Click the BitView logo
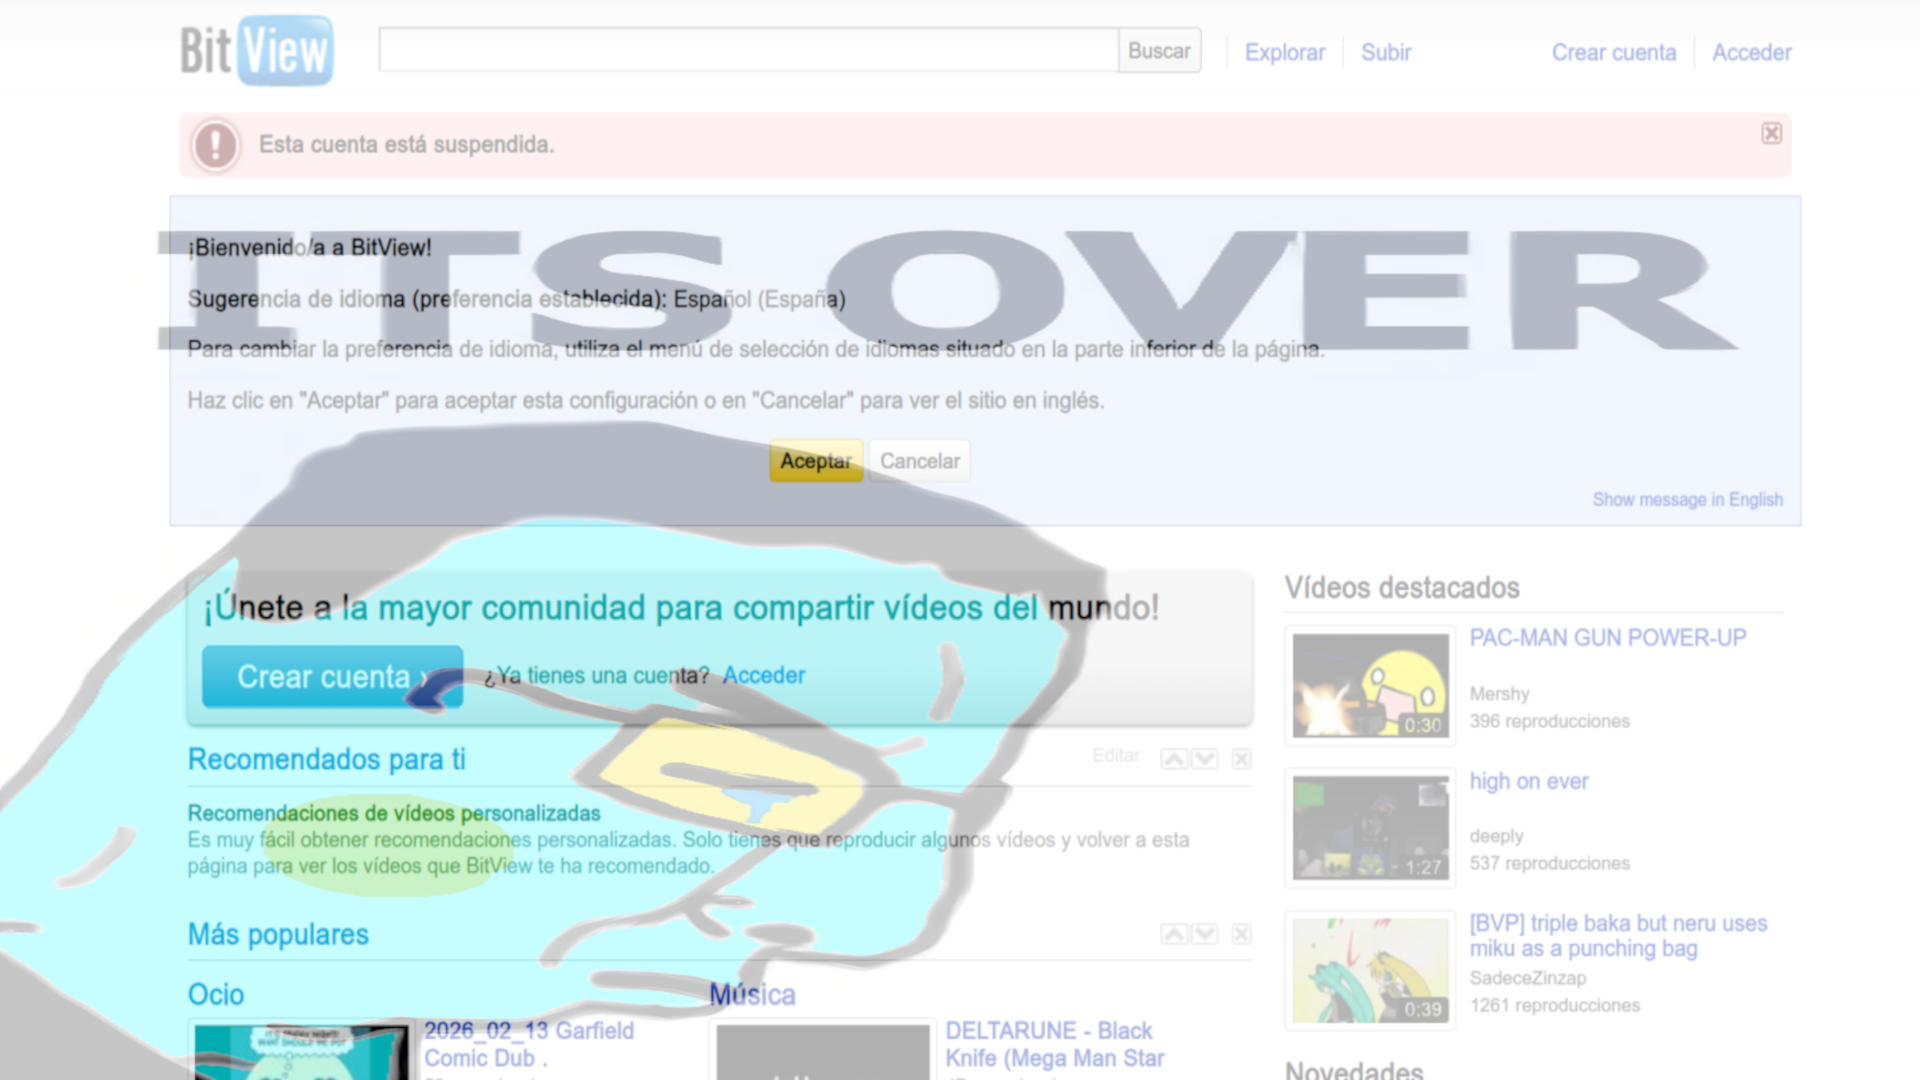The width and height of the screenshot is (1920, 1080). [x=256, y=50]
